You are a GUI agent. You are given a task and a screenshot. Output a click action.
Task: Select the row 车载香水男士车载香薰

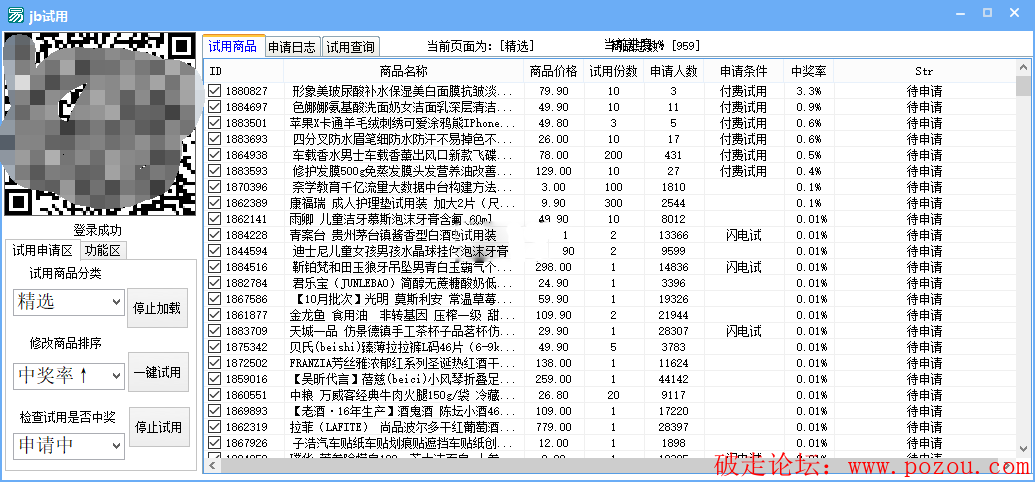[x=611, y=155]
